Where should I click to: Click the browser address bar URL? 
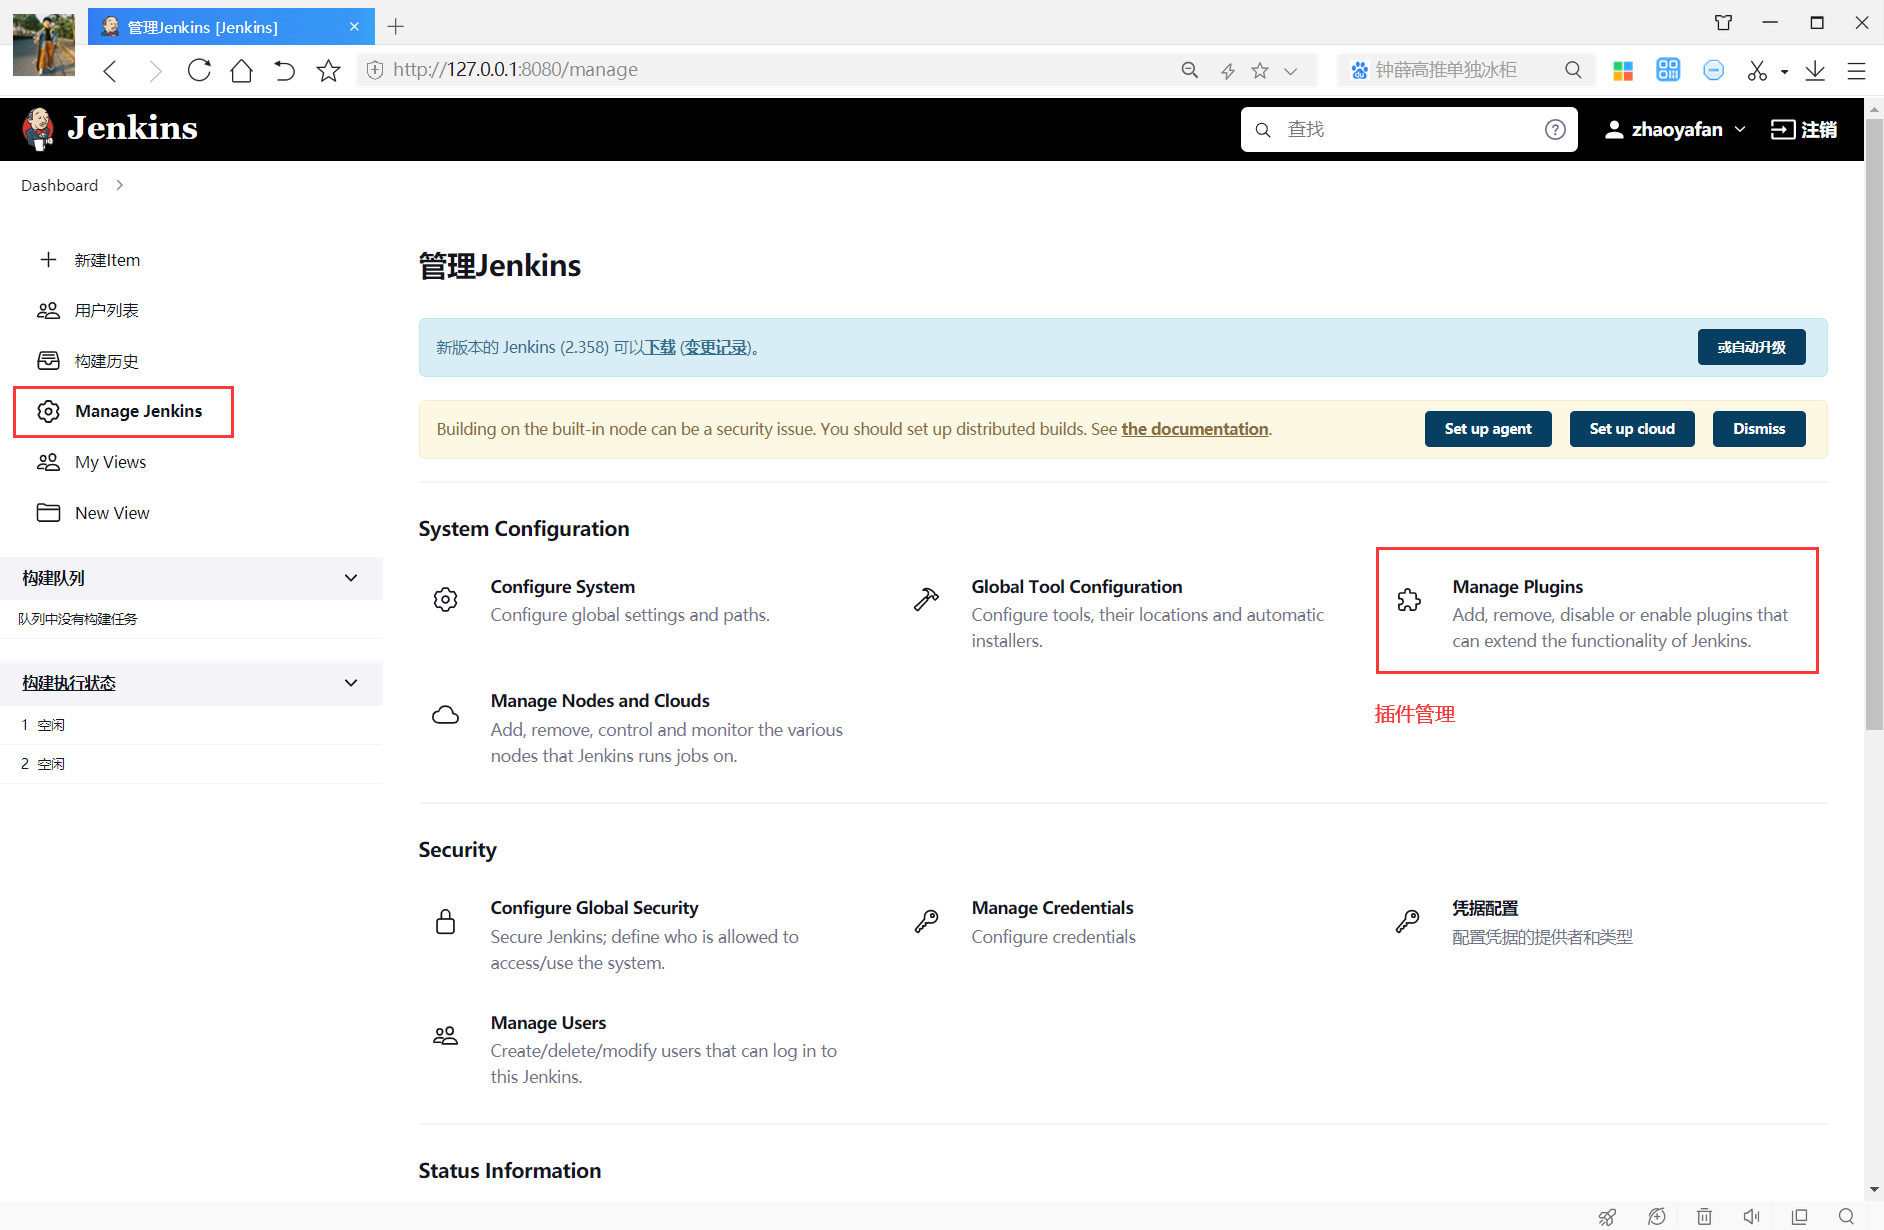click(x=516, y=70)
